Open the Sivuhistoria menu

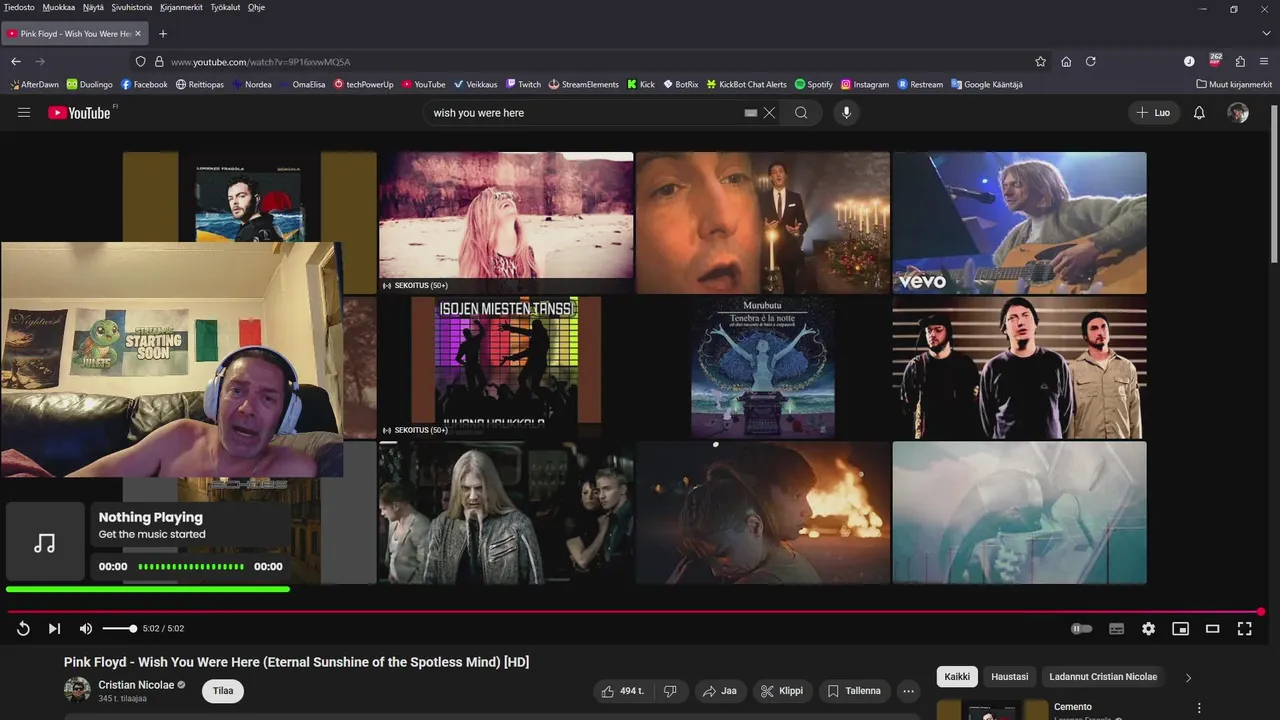tap(132, 7)
